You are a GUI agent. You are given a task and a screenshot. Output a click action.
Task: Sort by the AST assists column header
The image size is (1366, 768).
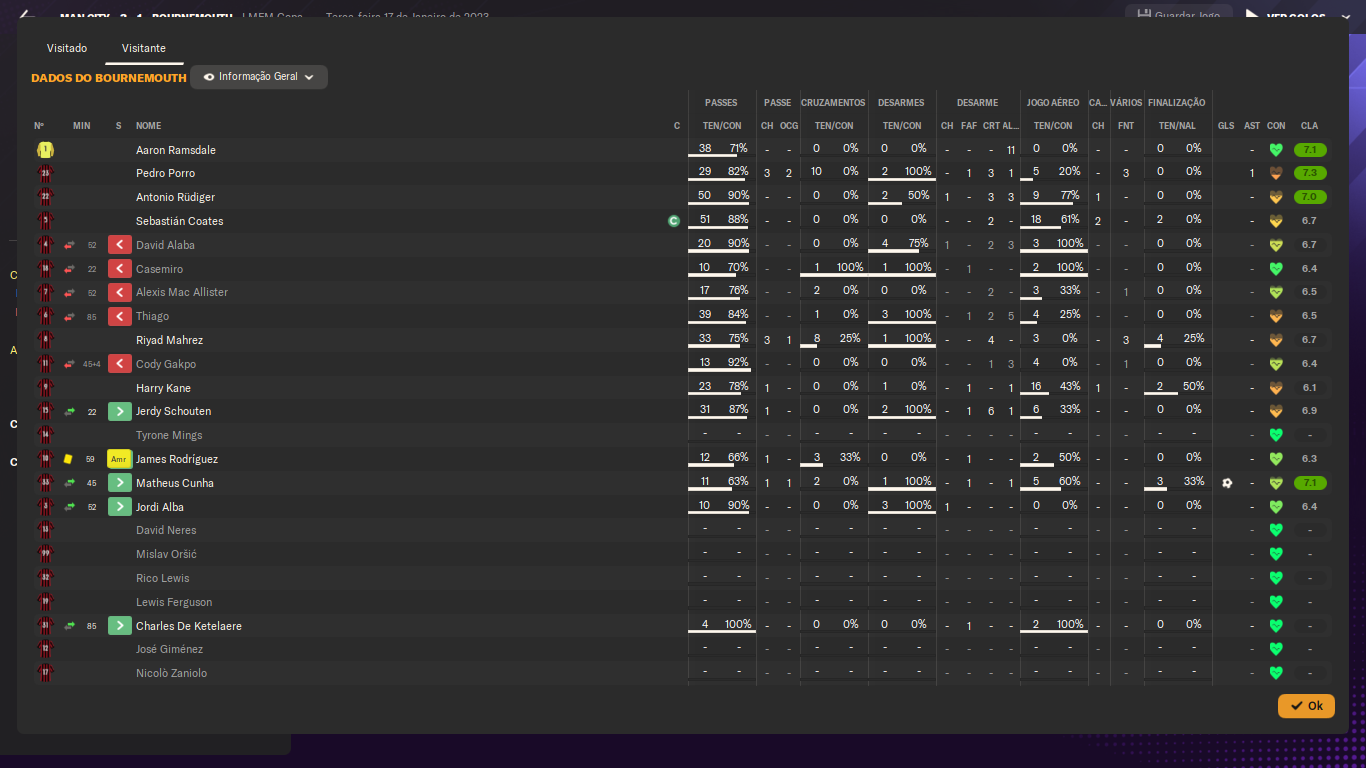1252,126
